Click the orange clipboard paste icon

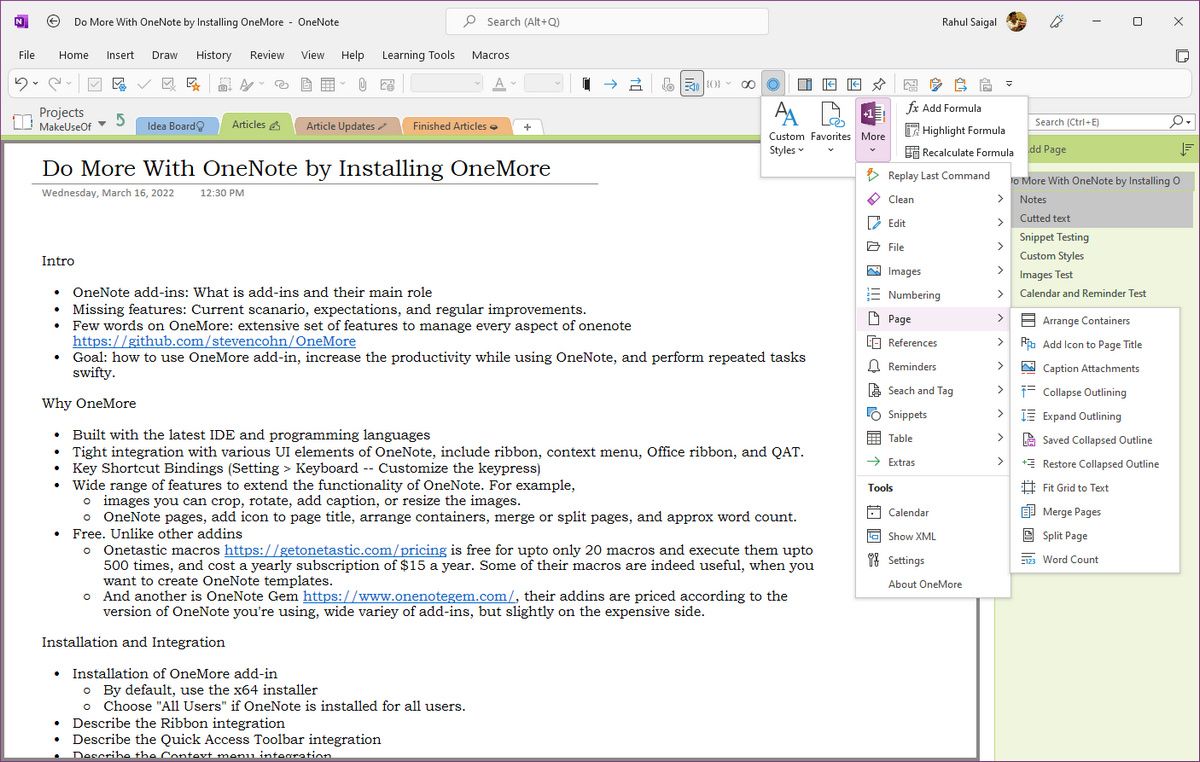pyautogui.click(x=960, y=85)
